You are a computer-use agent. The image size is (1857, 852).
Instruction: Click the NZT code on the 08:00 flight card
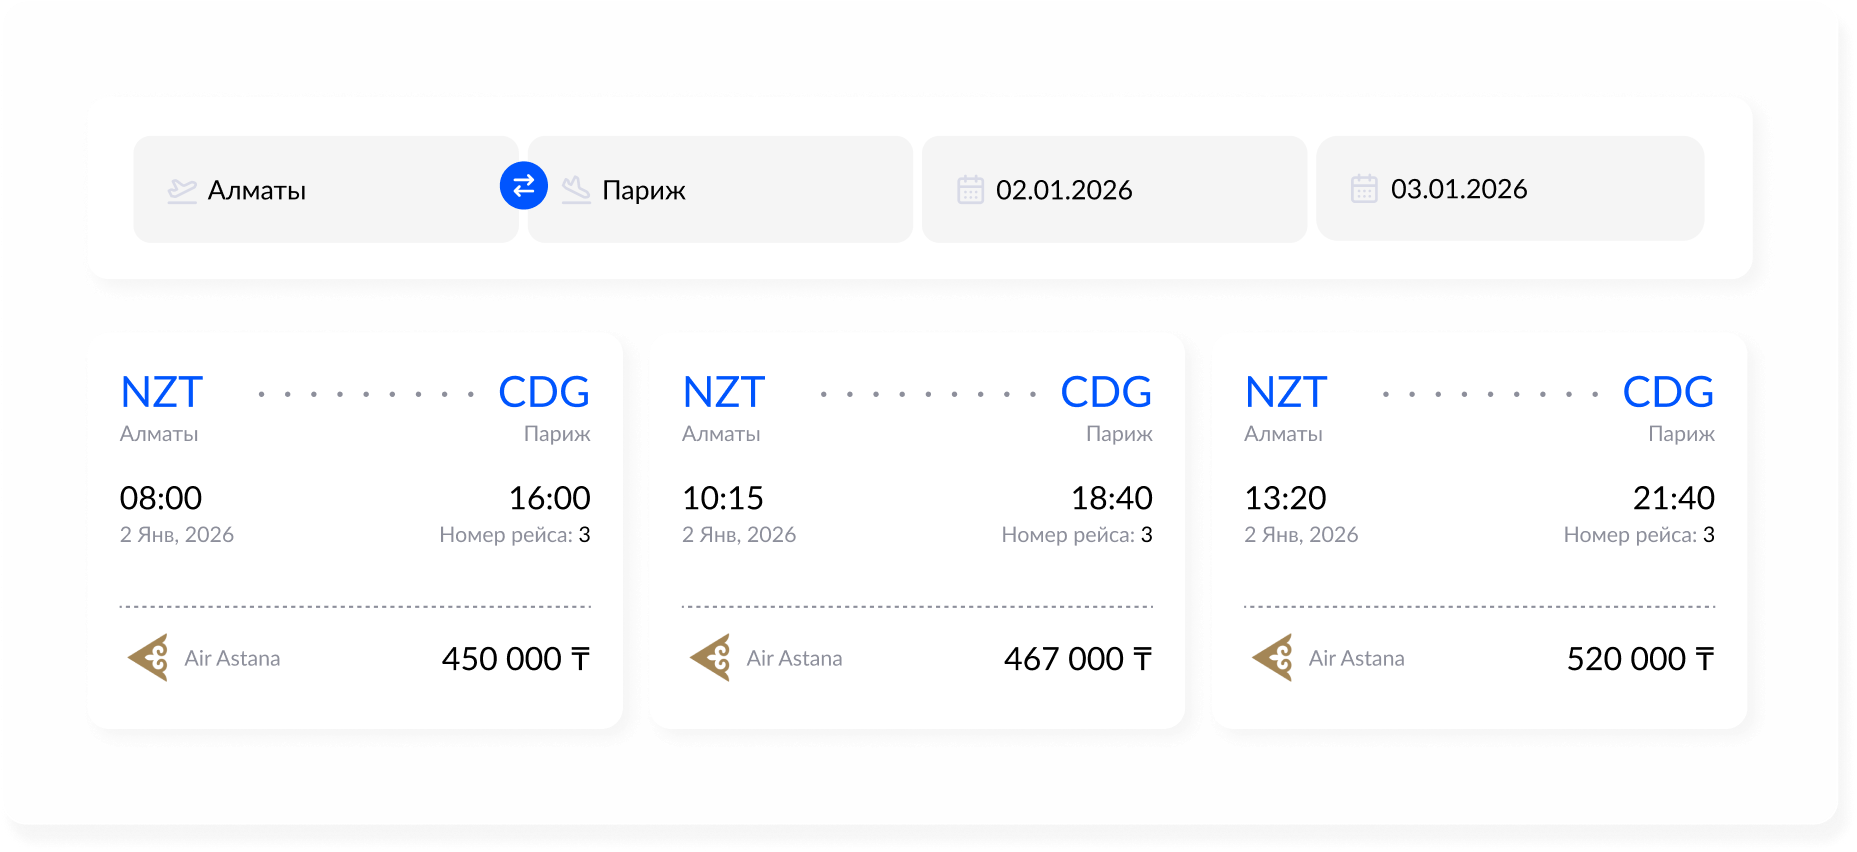click(162, 392)
